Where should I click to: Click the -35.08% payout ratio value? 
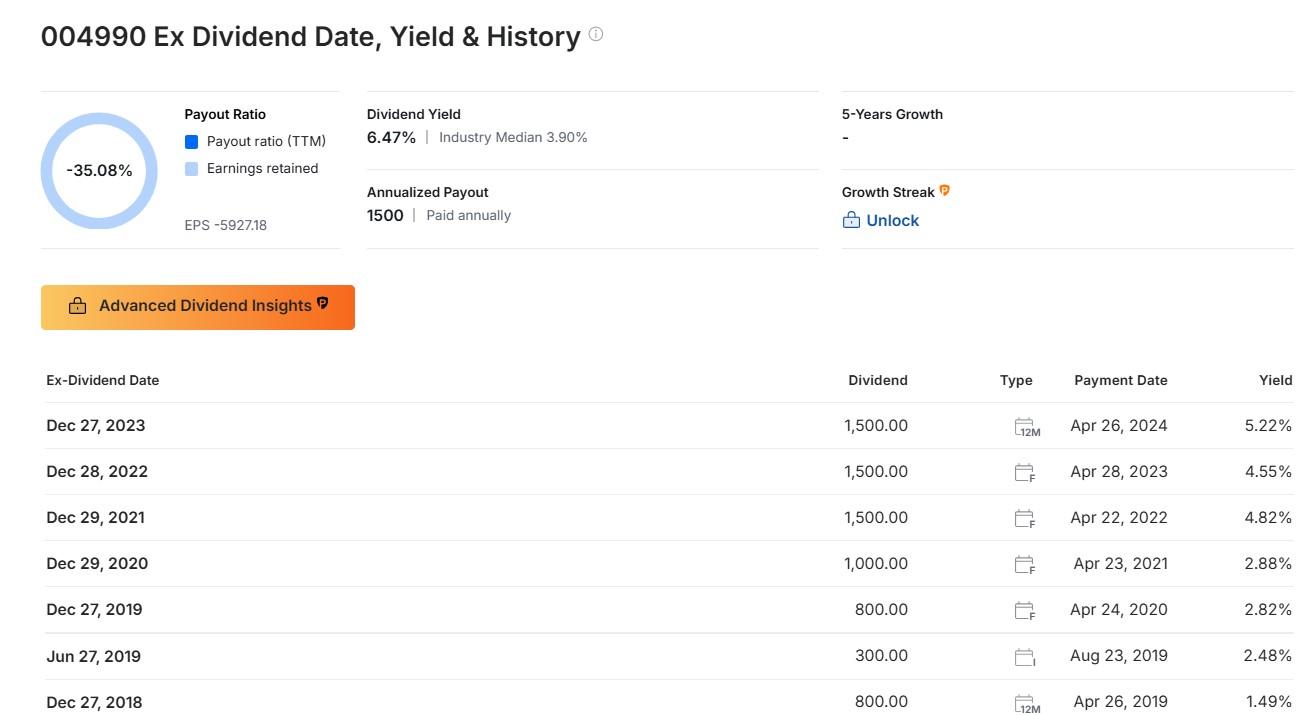(x=99, y=171)
